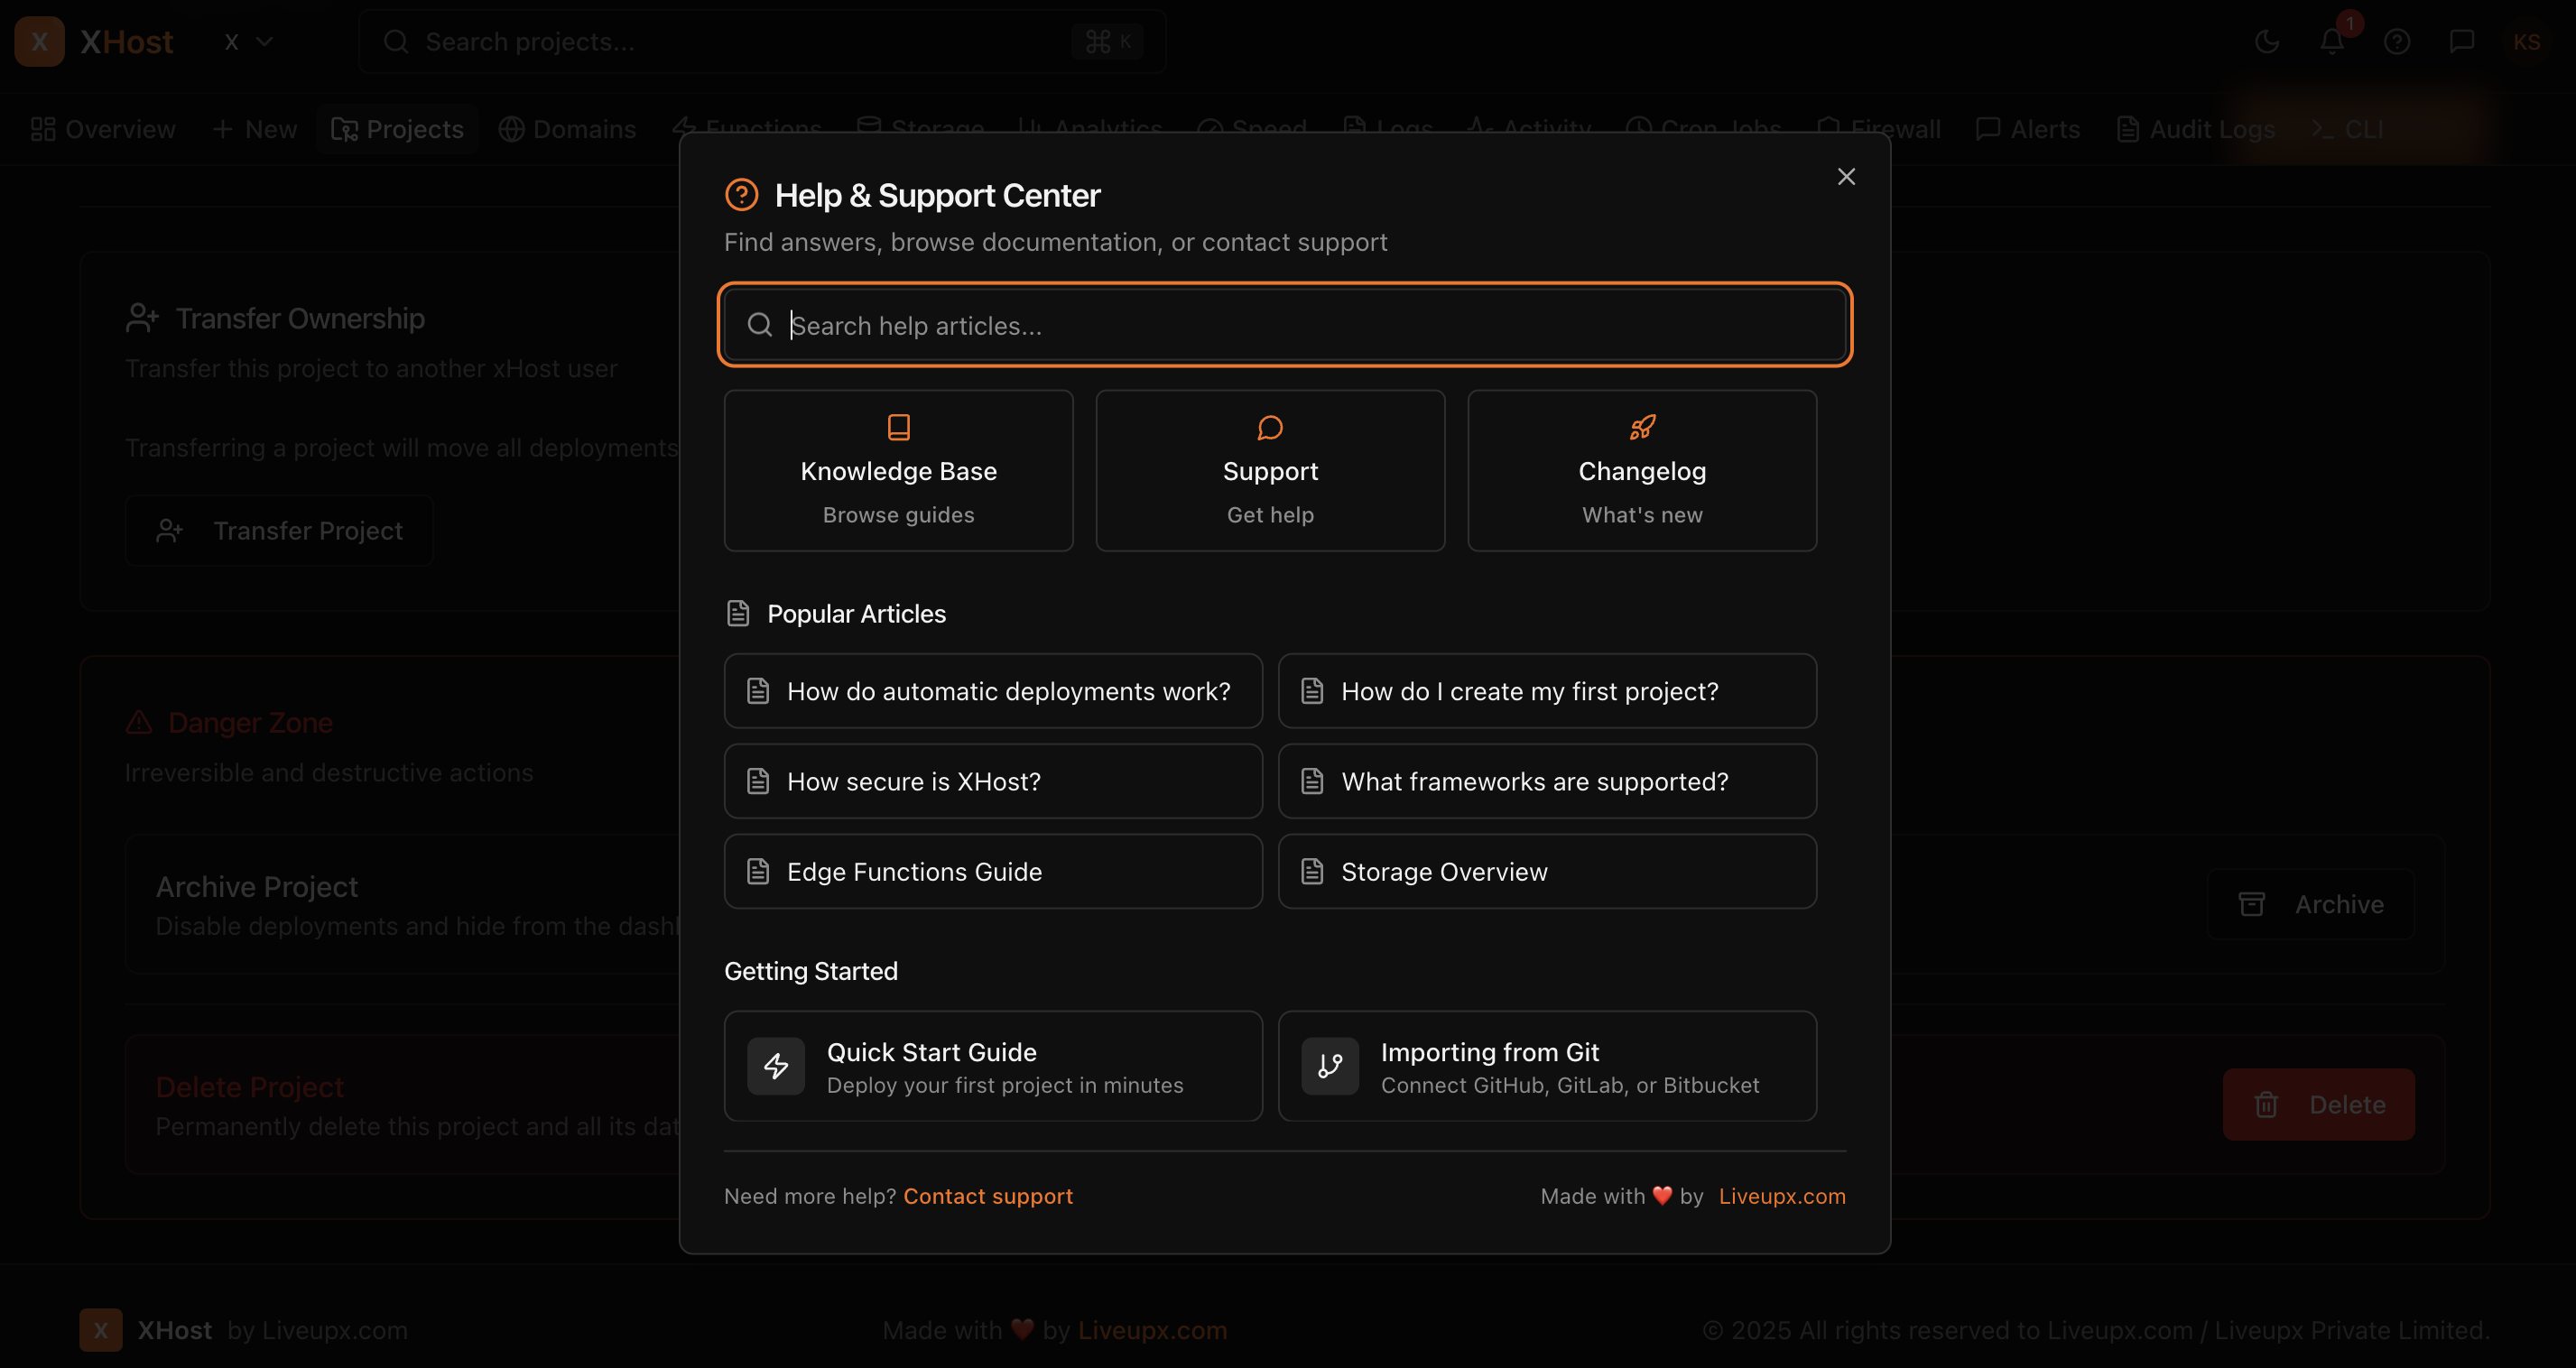This screenshot has height=1368, width=2576.
Task: Expand the KS user account menu
Action: pyautogui.click(x=2527, y=41)
